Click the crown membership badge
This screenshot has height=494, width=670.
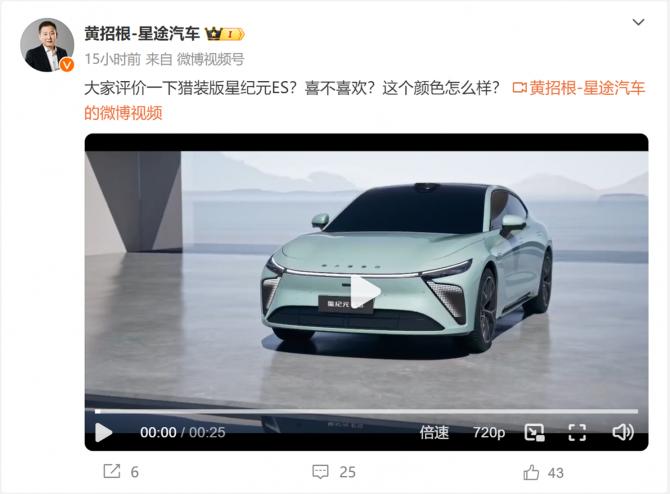(225, 34)
